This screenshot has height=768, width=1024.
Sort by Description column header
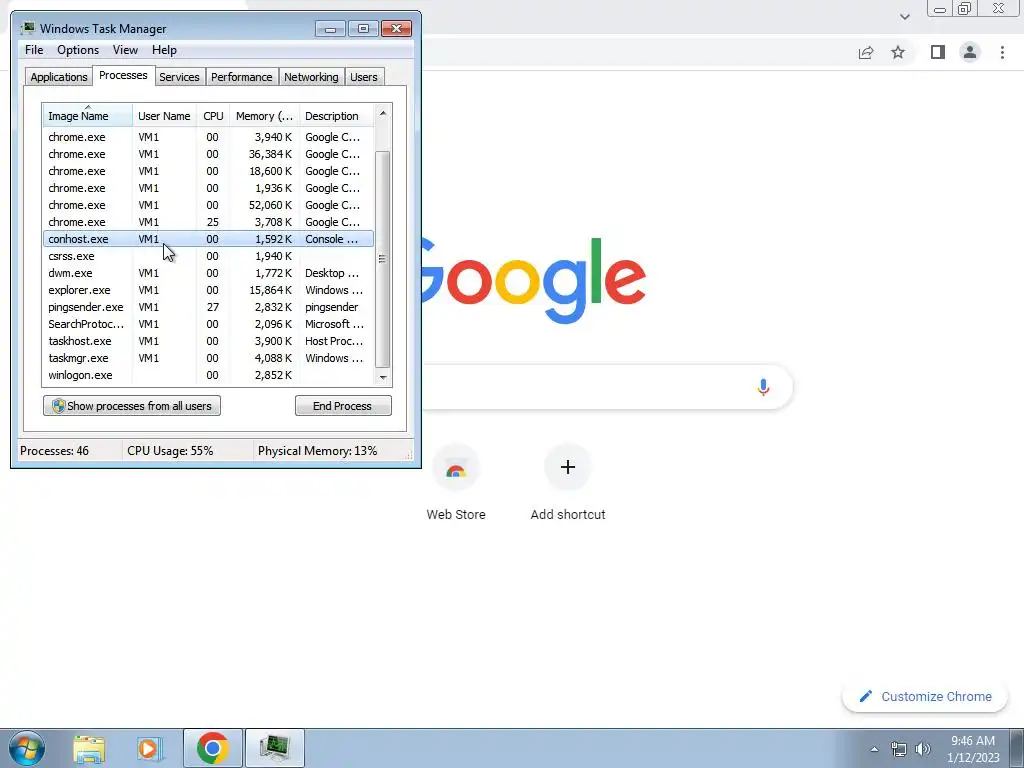tap(336, 116)
